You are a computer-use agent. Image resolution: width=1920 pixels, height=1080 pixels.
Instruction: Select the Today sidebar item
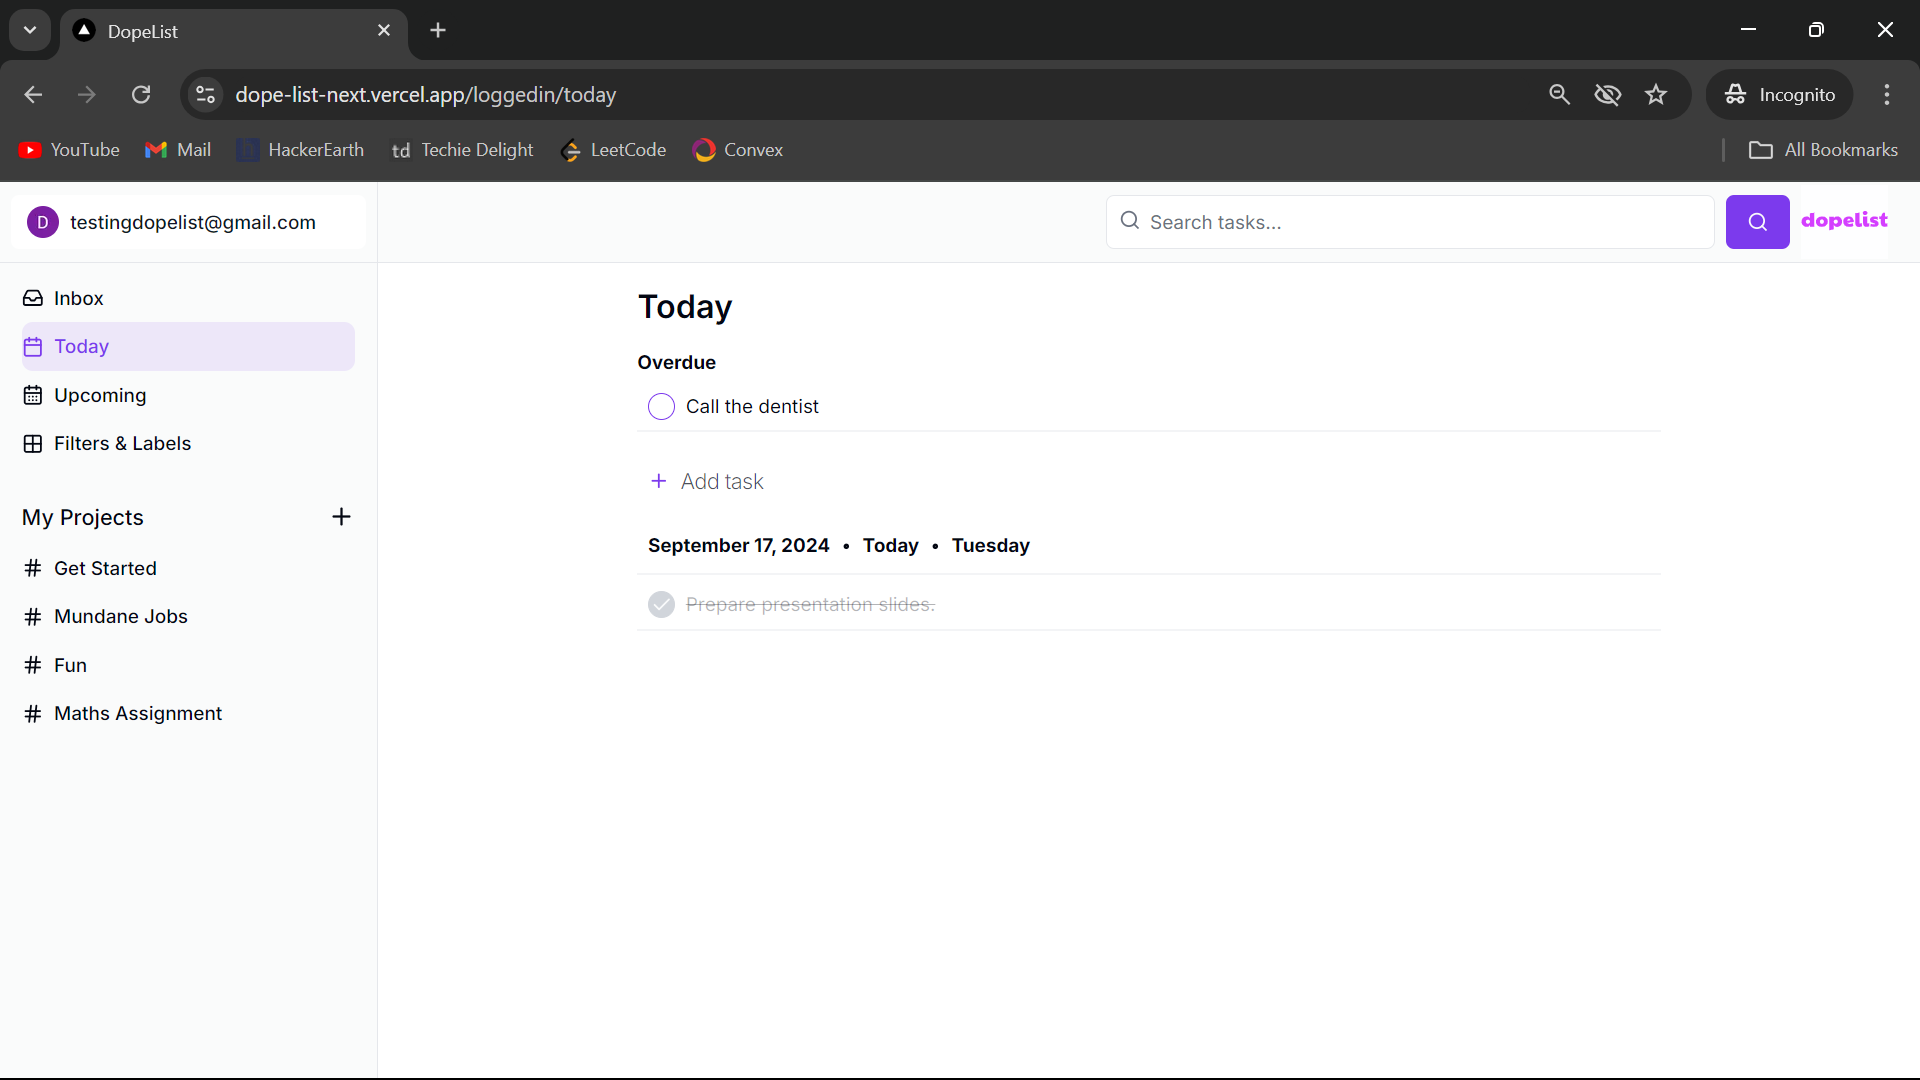[x=81, y=347]
